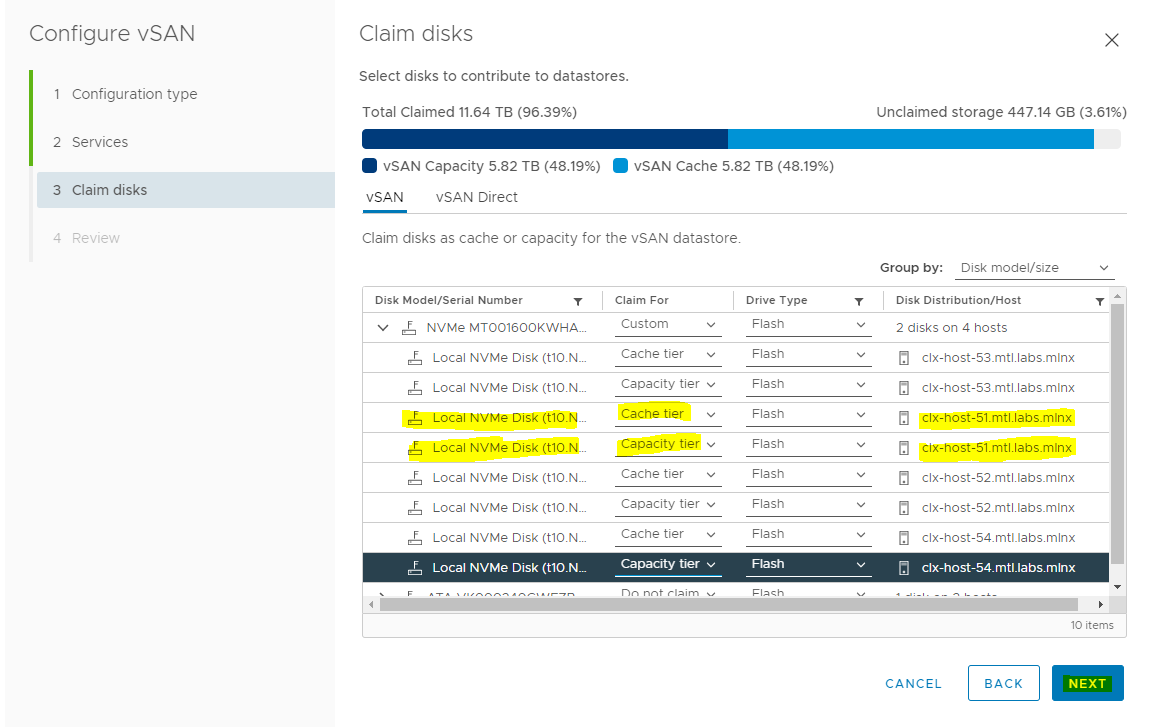The width and height of the screenshot is (1155, 727).
Task: Click host icon in clx-host-52 Capacity tier row
Action: tap(904, 508)
